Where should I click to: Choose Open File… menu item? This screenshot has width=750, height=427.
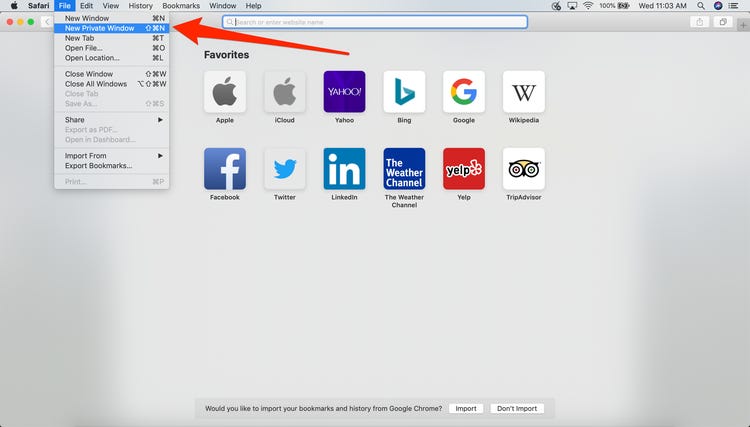pos(111,48)
